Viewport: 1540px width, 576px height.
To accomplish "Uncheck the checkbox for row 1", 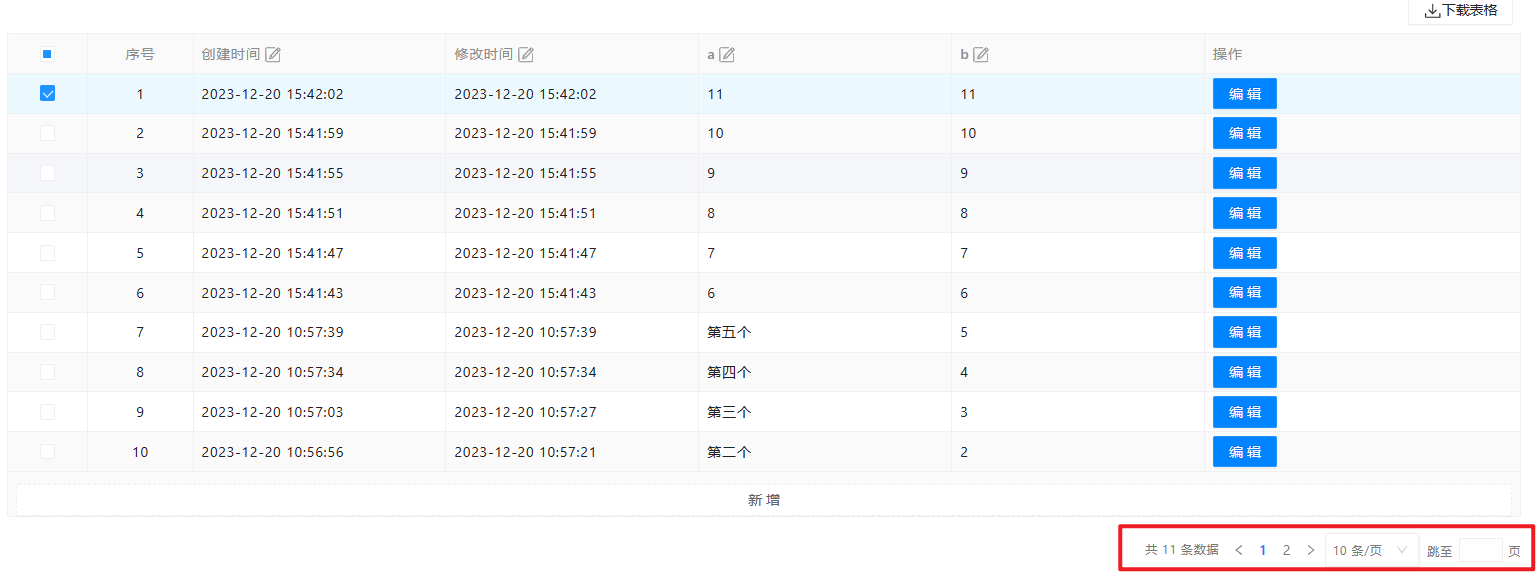I will [x=47, y=93].
